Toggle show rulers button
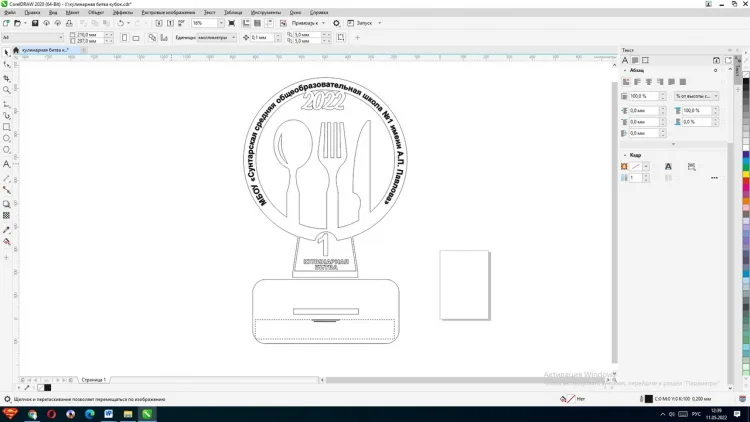 click(246, 23)
